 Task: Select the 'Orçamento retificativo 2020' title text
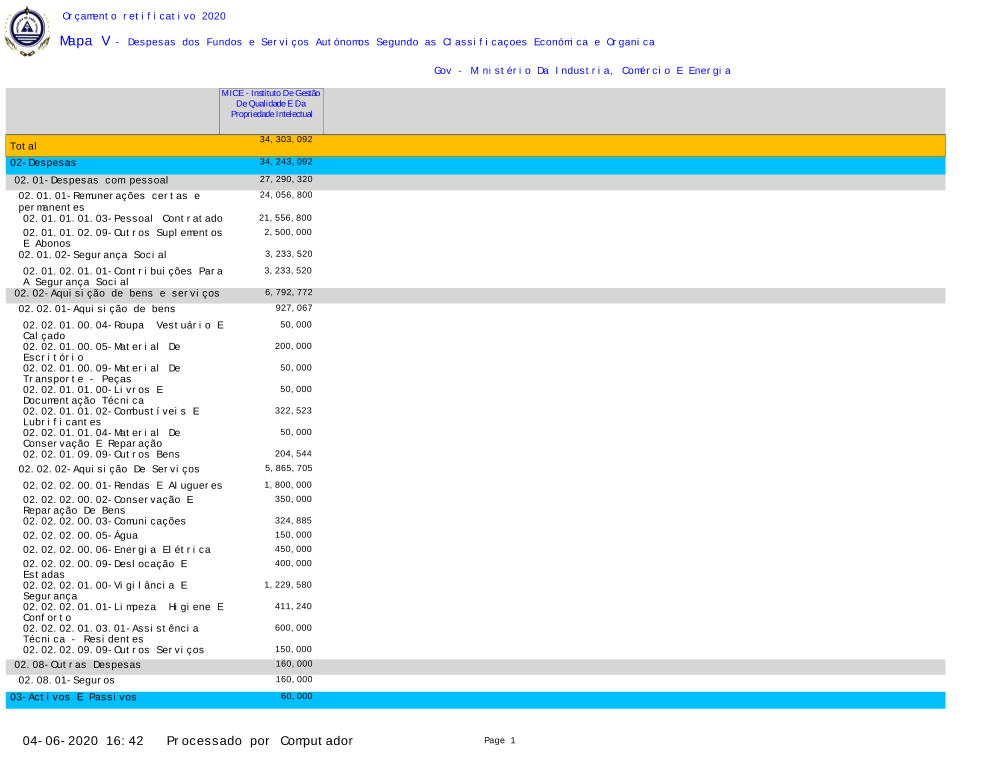tap(144, 16)
